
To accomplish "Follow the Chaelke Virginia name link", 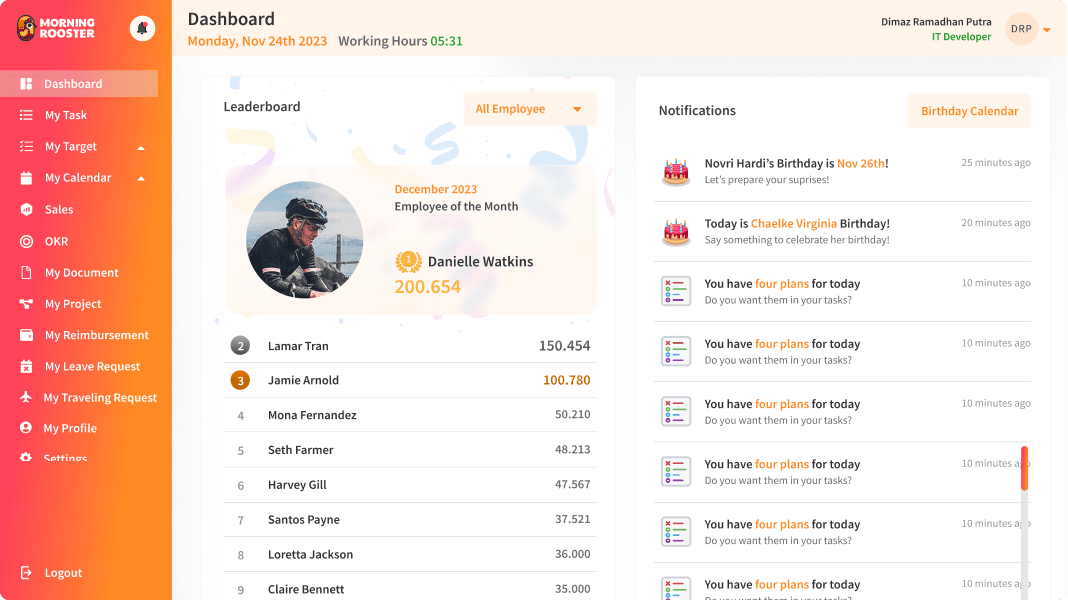I will point(794,223).
